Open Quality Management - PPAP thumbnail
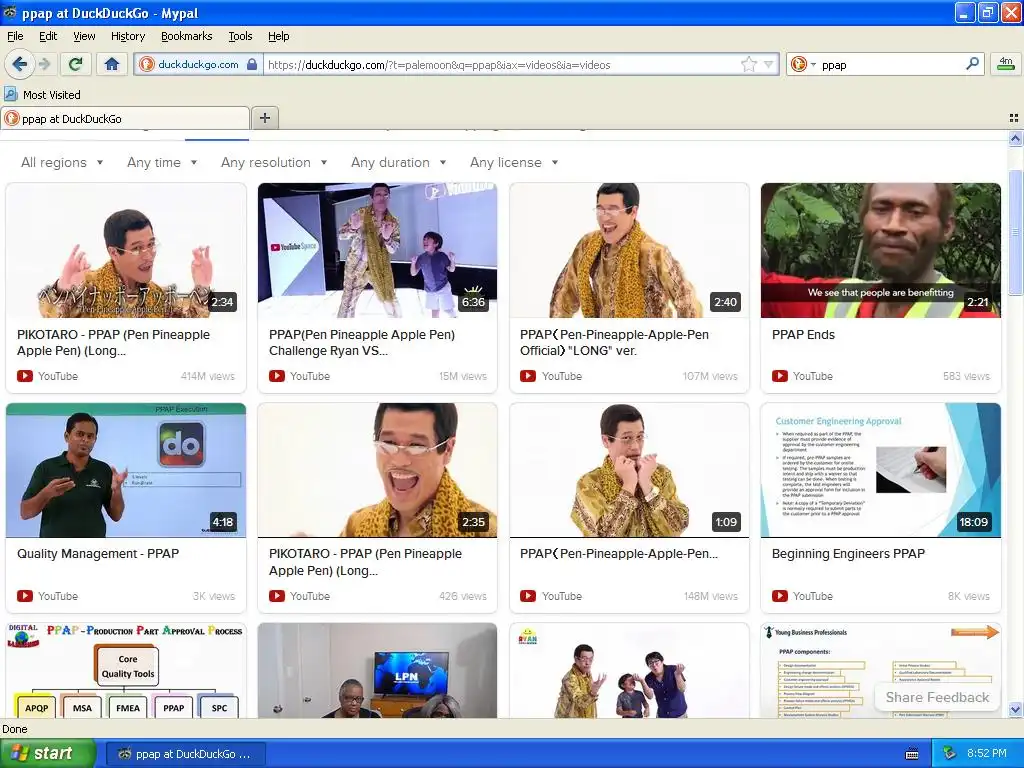This screenshot has height=768, width=1024. (126, 470)
